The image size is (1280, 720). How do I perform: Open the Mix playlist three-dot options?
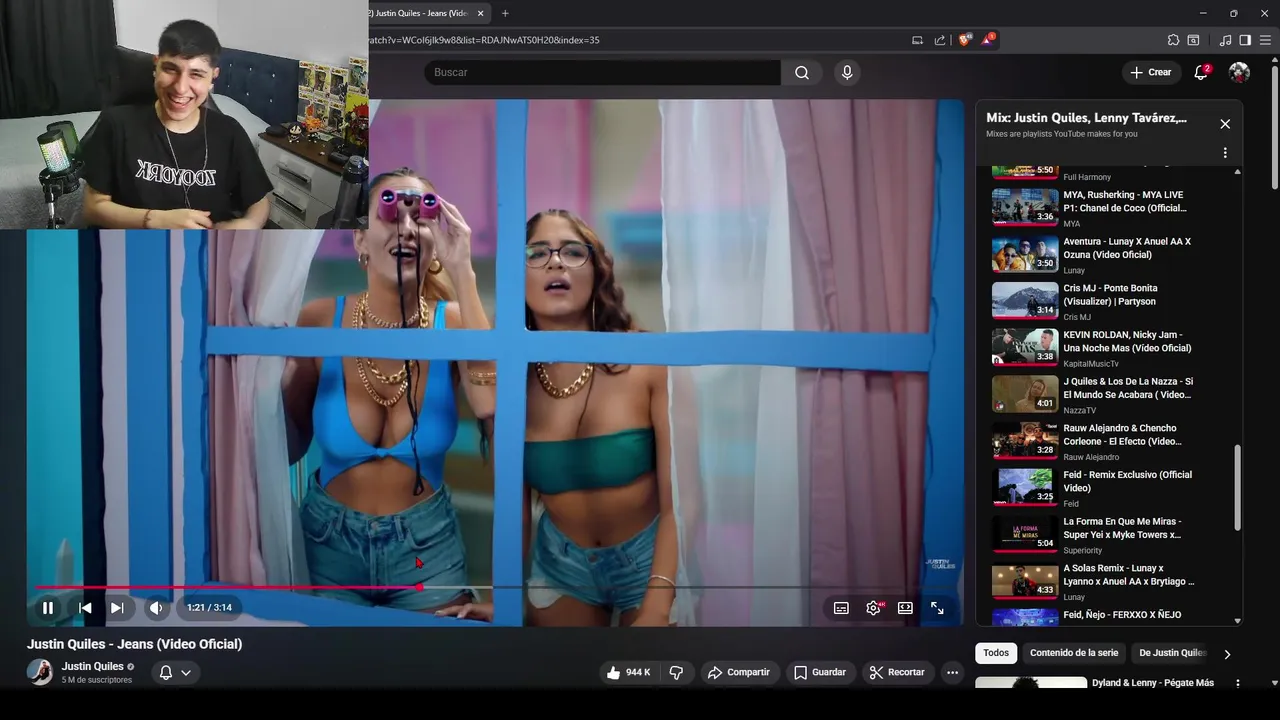coord(1225,153)
